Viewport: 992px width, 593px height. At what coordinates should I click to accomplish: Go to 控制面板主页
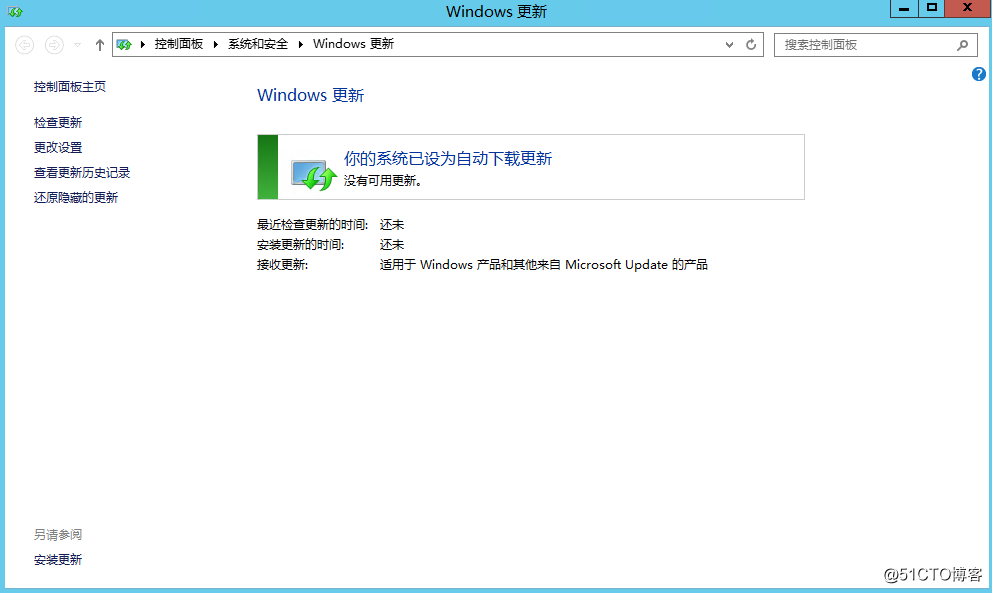click(x=70, y=87)
